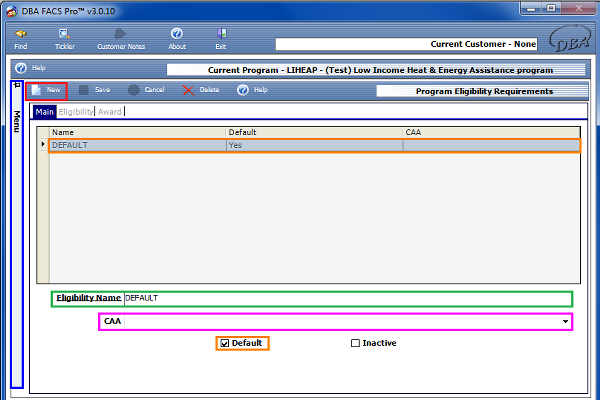Enable the Inactive checkbox
The height and width of the screenshot is (400, 600).
click(355, 343)
